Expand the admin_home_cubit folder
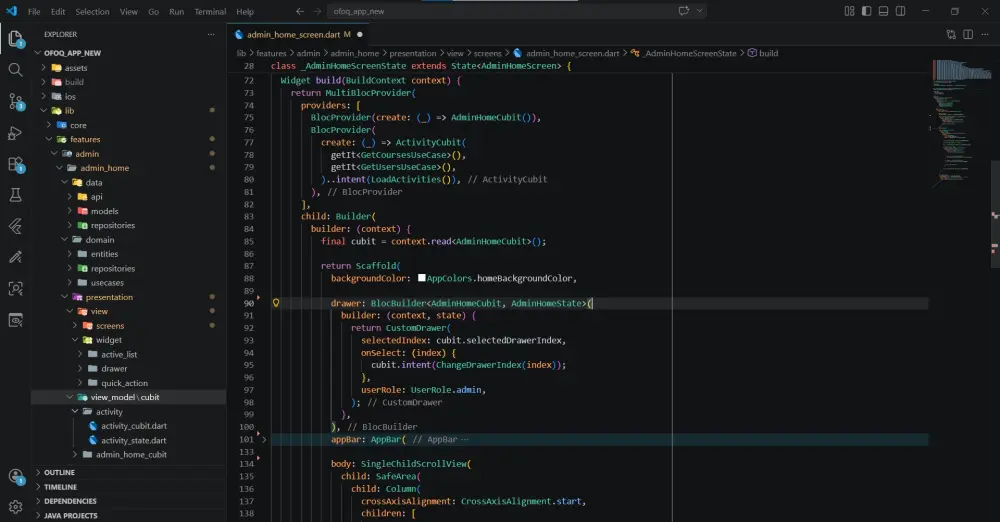Image resolution: width=1000 pixels, height=522 pixels. coord(131,454)
